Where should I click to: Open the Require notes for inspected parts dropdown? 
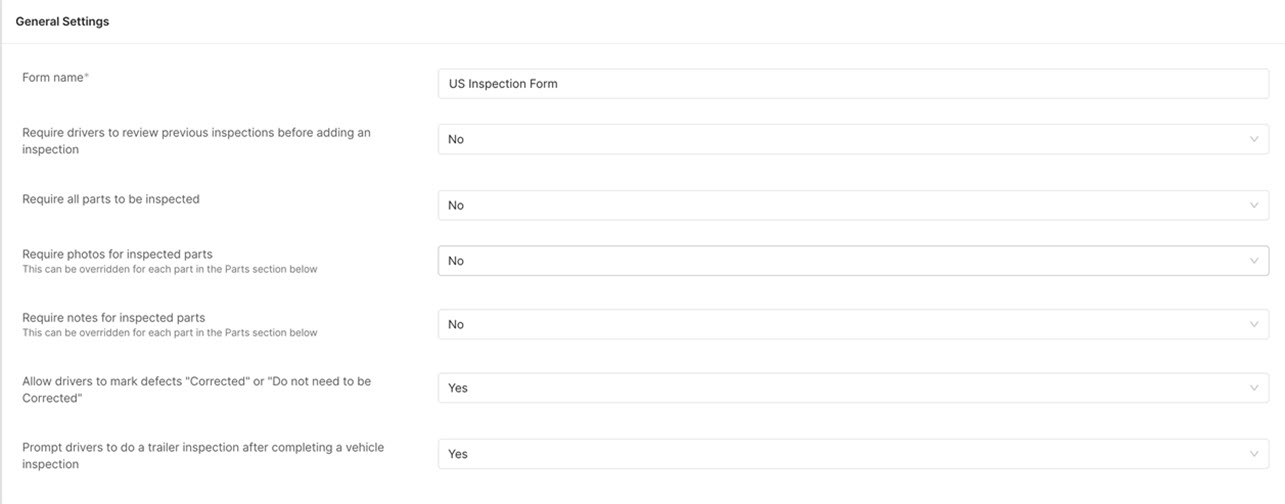click(x=853, y=324)
